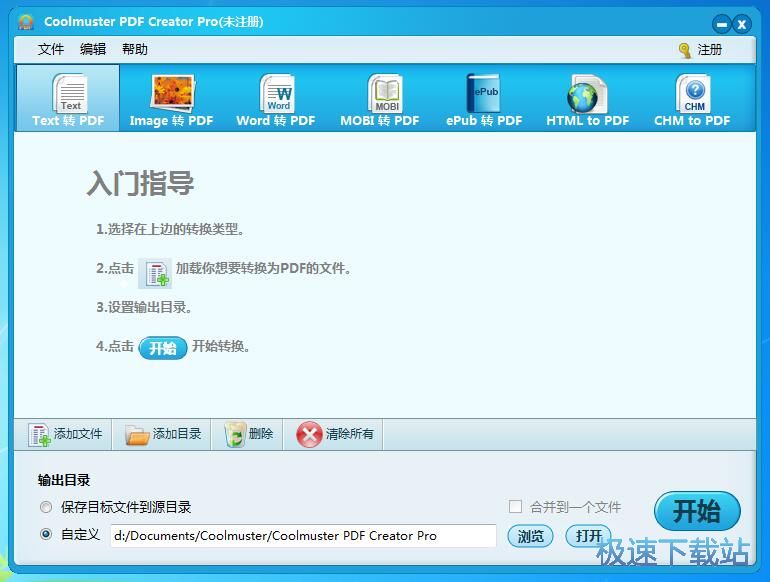Viewport: 770px width, 582px height.
Task: Click the output directory path field
Action: 303,536
